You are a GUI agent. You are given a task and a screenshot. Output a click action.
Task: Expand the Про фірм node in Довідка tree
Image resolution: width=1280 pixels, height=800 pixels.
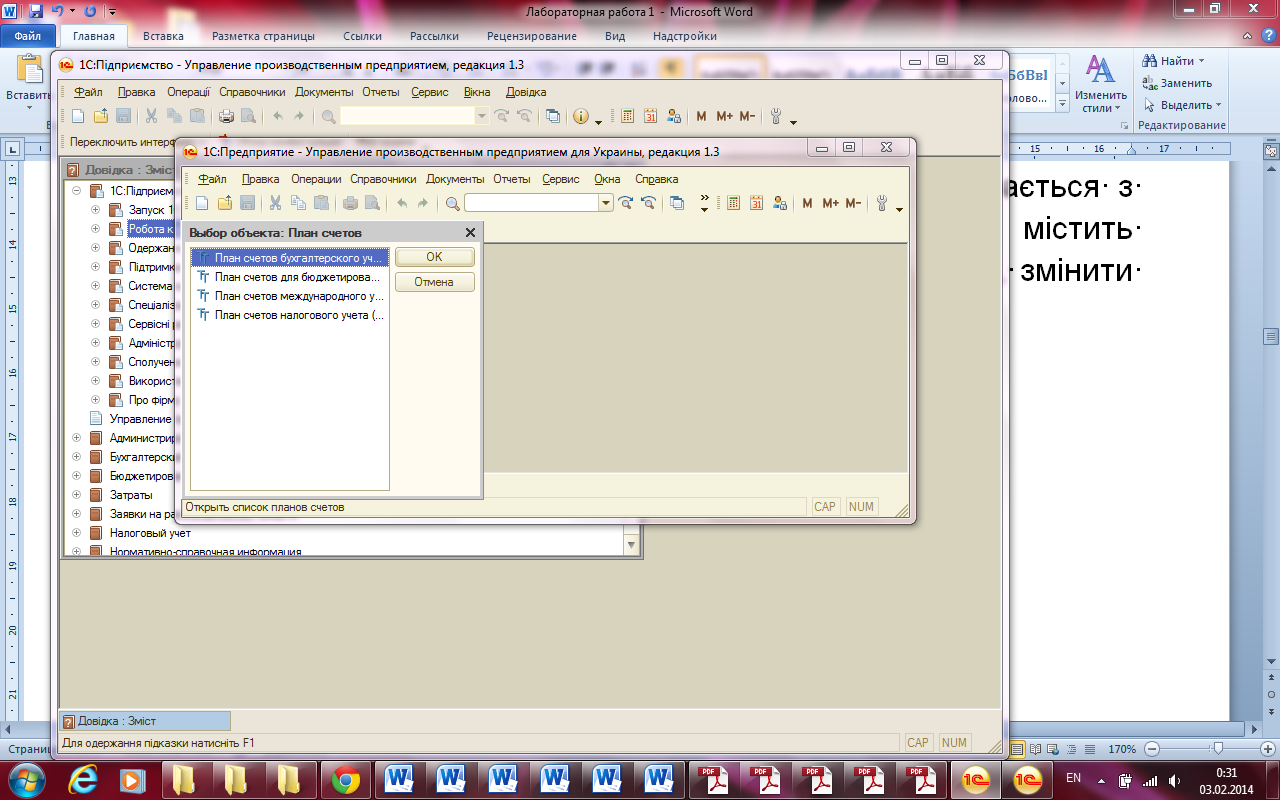96,400
